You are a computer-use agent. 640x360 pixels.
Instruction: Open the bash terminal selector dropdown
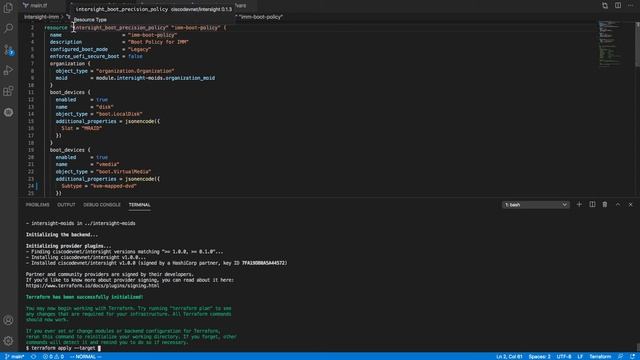tap(536, 205)
